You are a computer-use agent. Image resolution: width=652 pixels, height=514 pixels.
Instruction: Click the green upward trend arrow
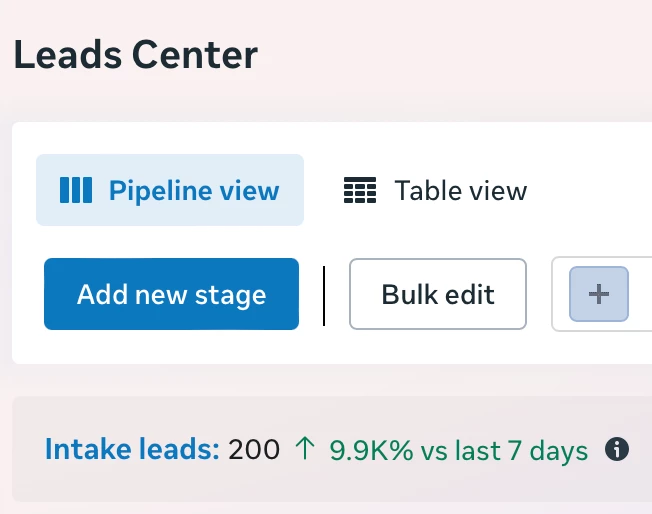click(x=305, y=449)
